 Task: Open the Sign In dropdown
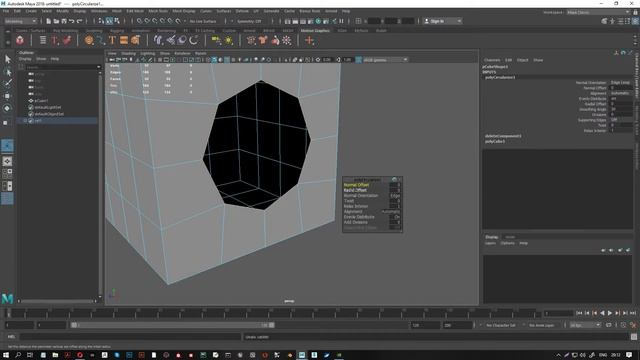[442, 21]
